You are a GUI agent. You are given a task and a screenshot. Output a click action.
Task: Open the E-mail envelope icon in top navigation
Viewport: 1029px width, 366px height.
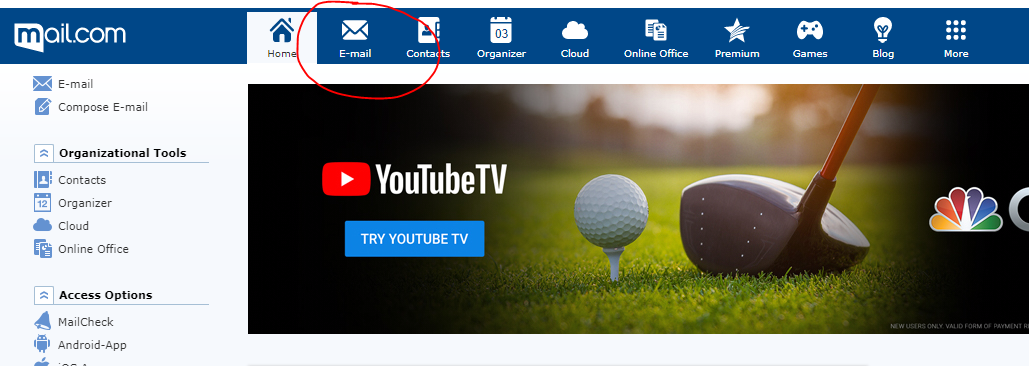(x=355, y=30)
